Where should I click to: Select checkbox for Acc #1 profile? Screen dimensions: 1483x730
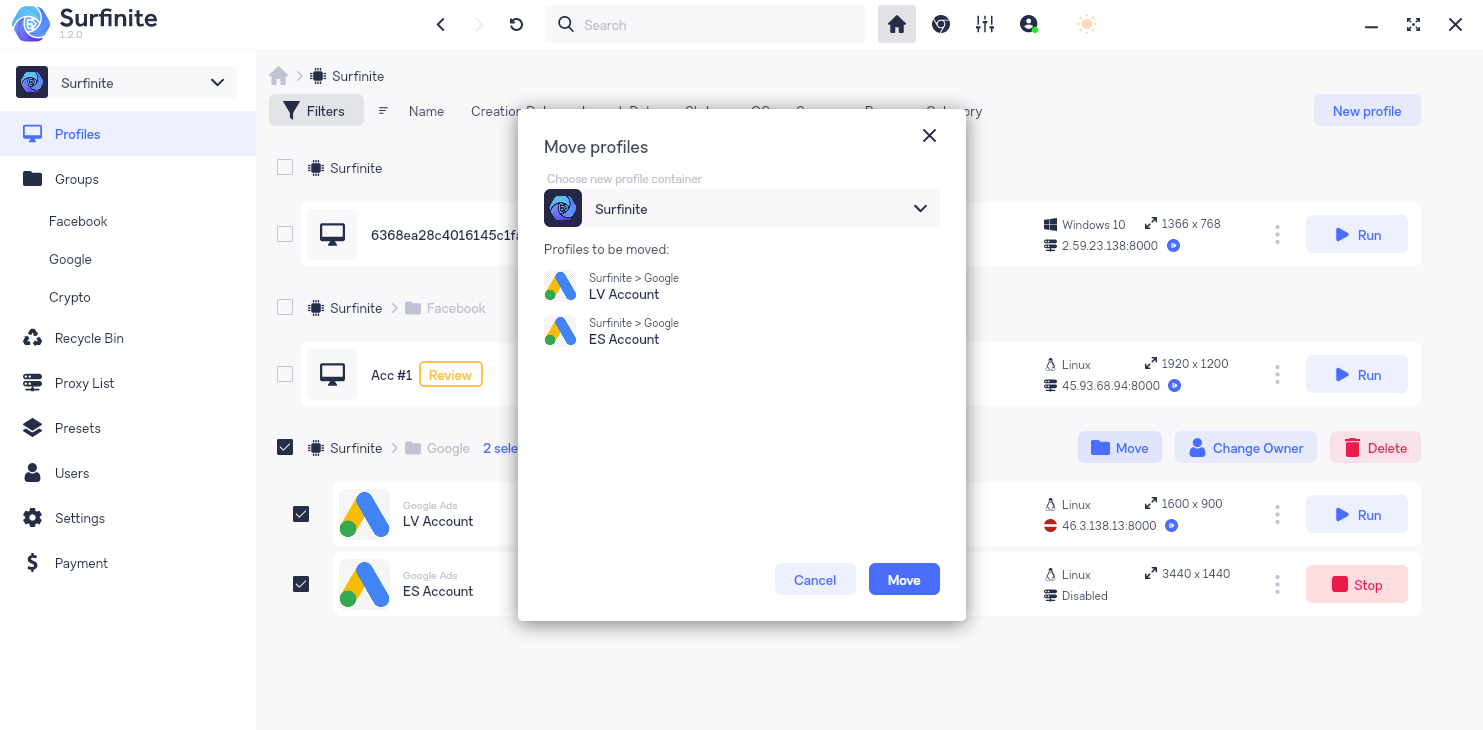285,374
